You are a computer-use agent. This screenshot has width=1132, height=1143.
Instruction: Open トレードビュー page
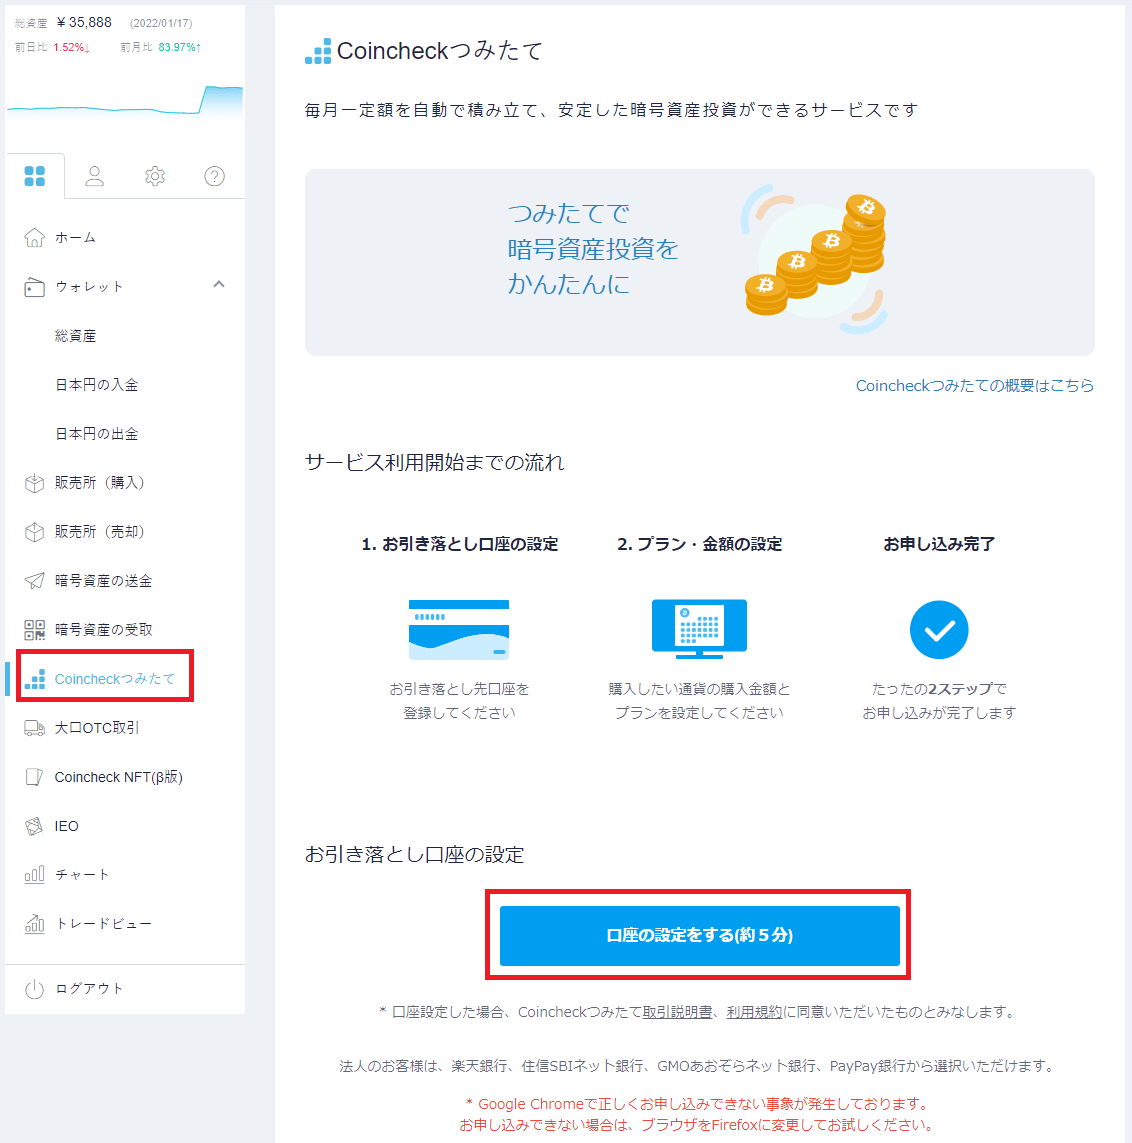pyautogui.click(x=104, y=924)
